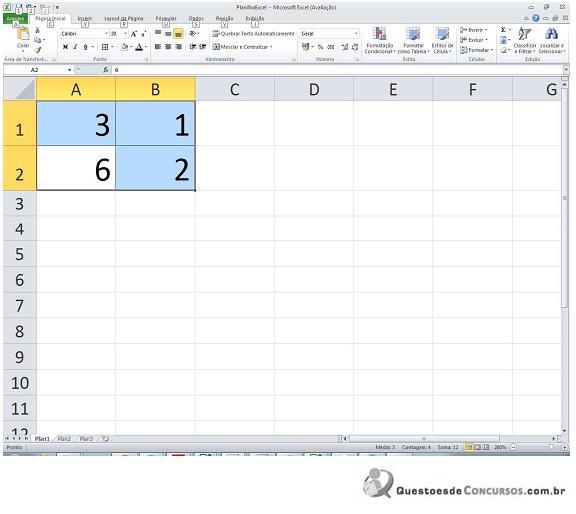Click the Excluir cells button

[474, 40]
